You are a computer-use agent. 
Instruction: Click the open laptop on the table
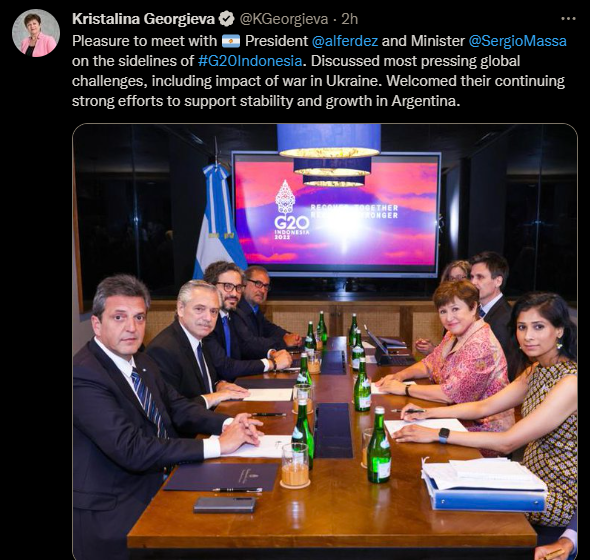(388, 348)
